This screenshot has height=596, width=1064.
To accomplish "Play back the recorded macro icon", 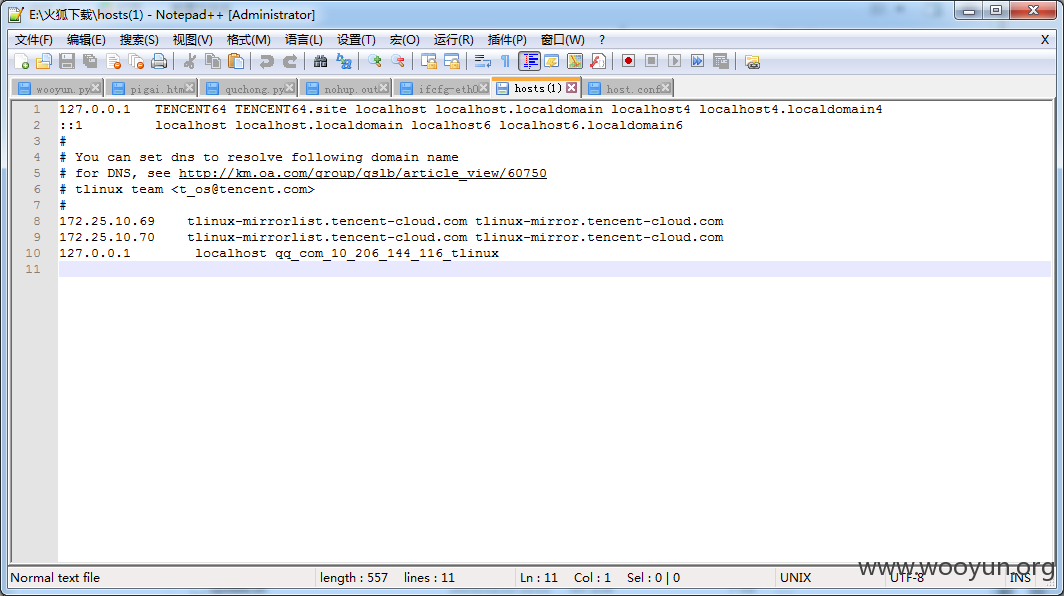I will [674, 62].
